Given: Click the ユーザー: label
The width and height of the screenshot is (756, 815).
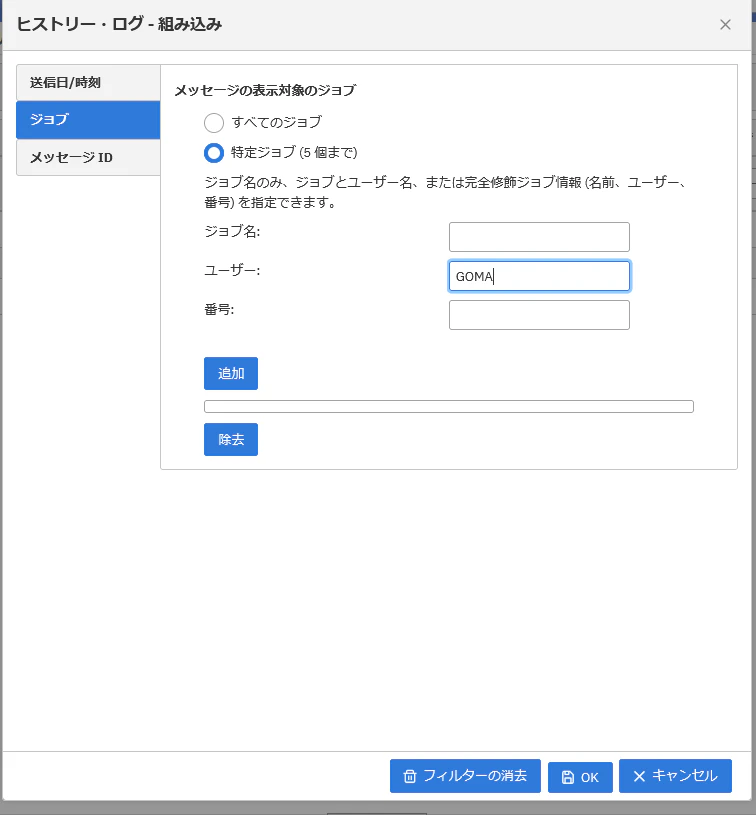Looking at the screenshot, I should [x=232, y=270].
